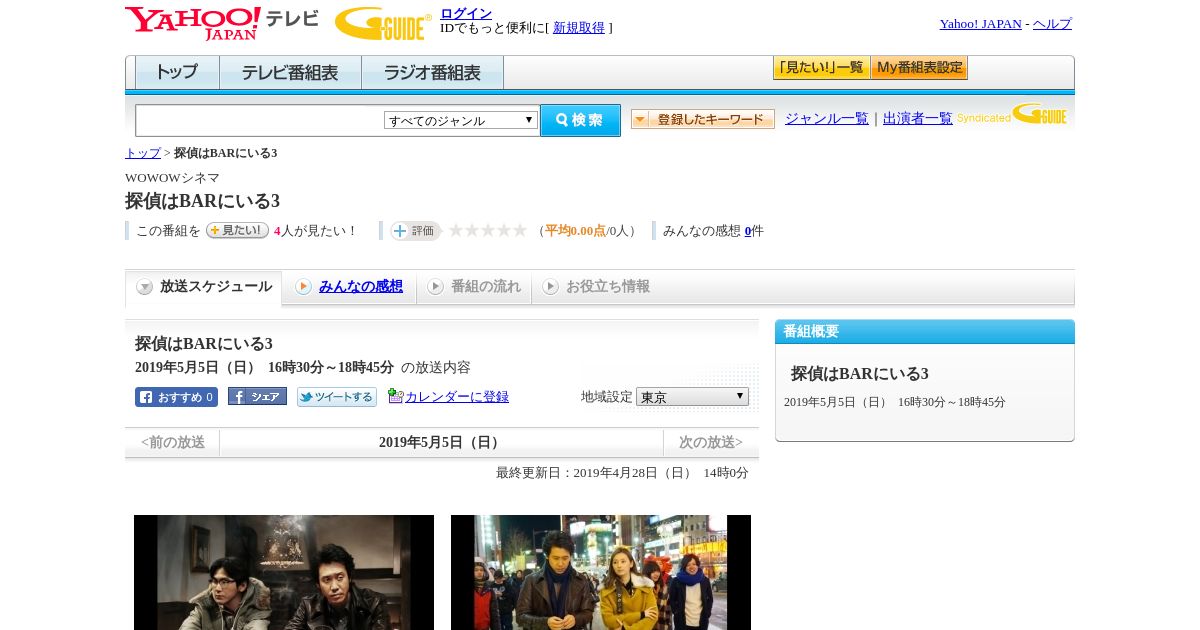Open the ヘルプ link
The width and height of the screenshot is (1200, 630).
coord(1052,24)
